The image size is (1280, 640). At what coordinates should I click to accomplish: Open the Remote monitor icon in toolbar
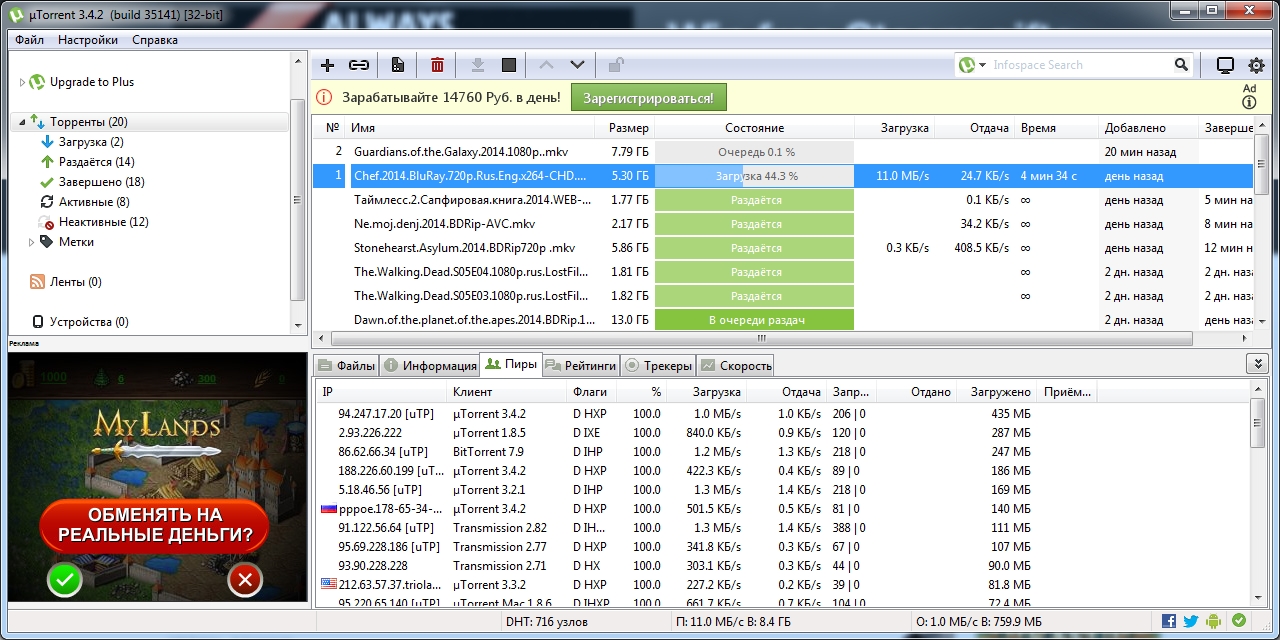pyautogui.click(x=1225, y=65)
